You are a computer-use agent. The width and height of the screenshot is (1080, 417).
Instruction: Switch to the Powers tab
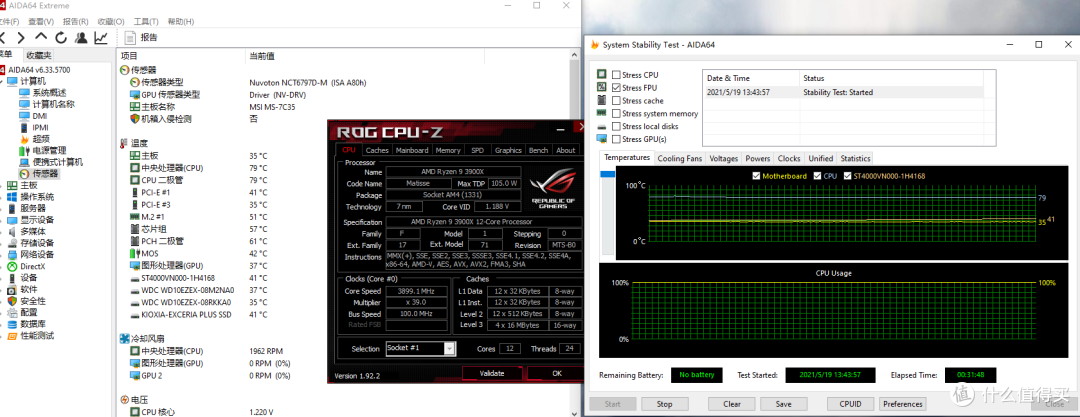coord(758,158)
